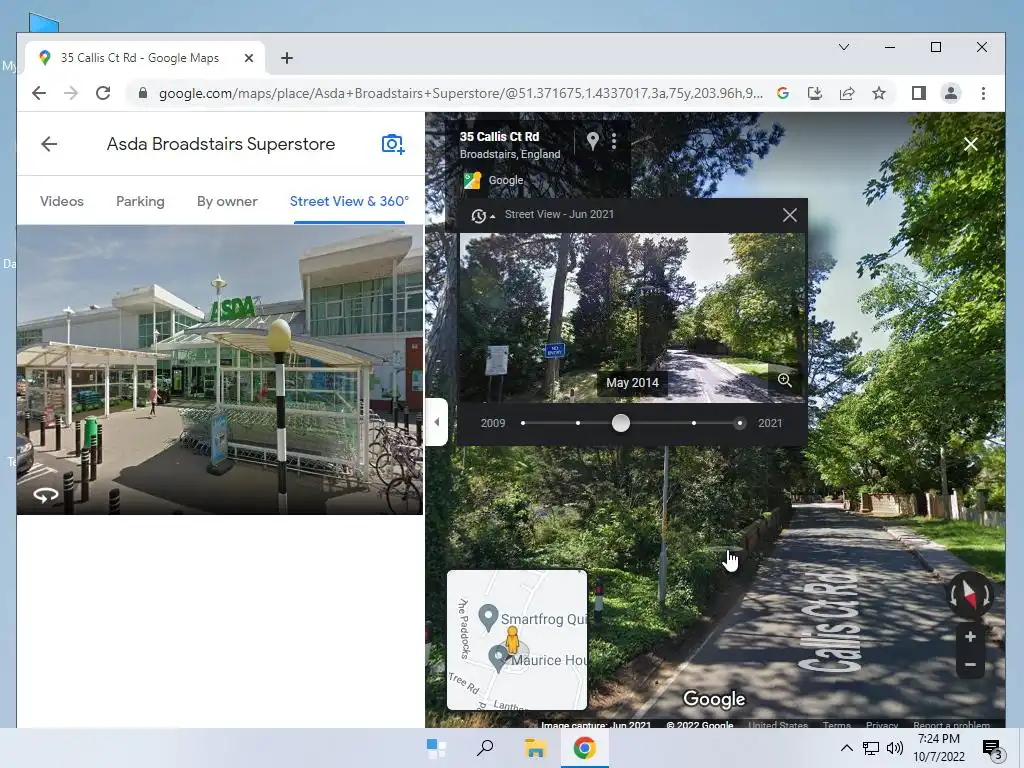The image size is (1024, 768).
Task: Zoom in Street View with plus
Action: coord(970,637)
